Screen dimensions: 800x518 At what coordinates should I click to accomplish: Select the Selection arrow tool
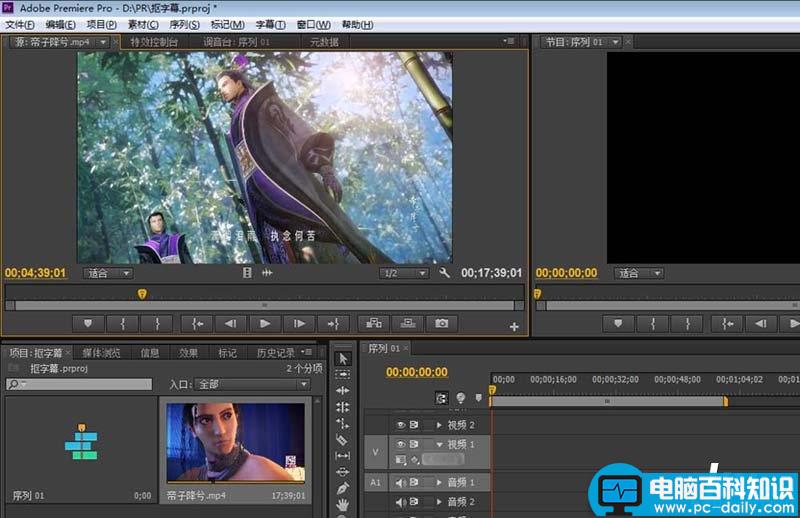click(343, 358)
